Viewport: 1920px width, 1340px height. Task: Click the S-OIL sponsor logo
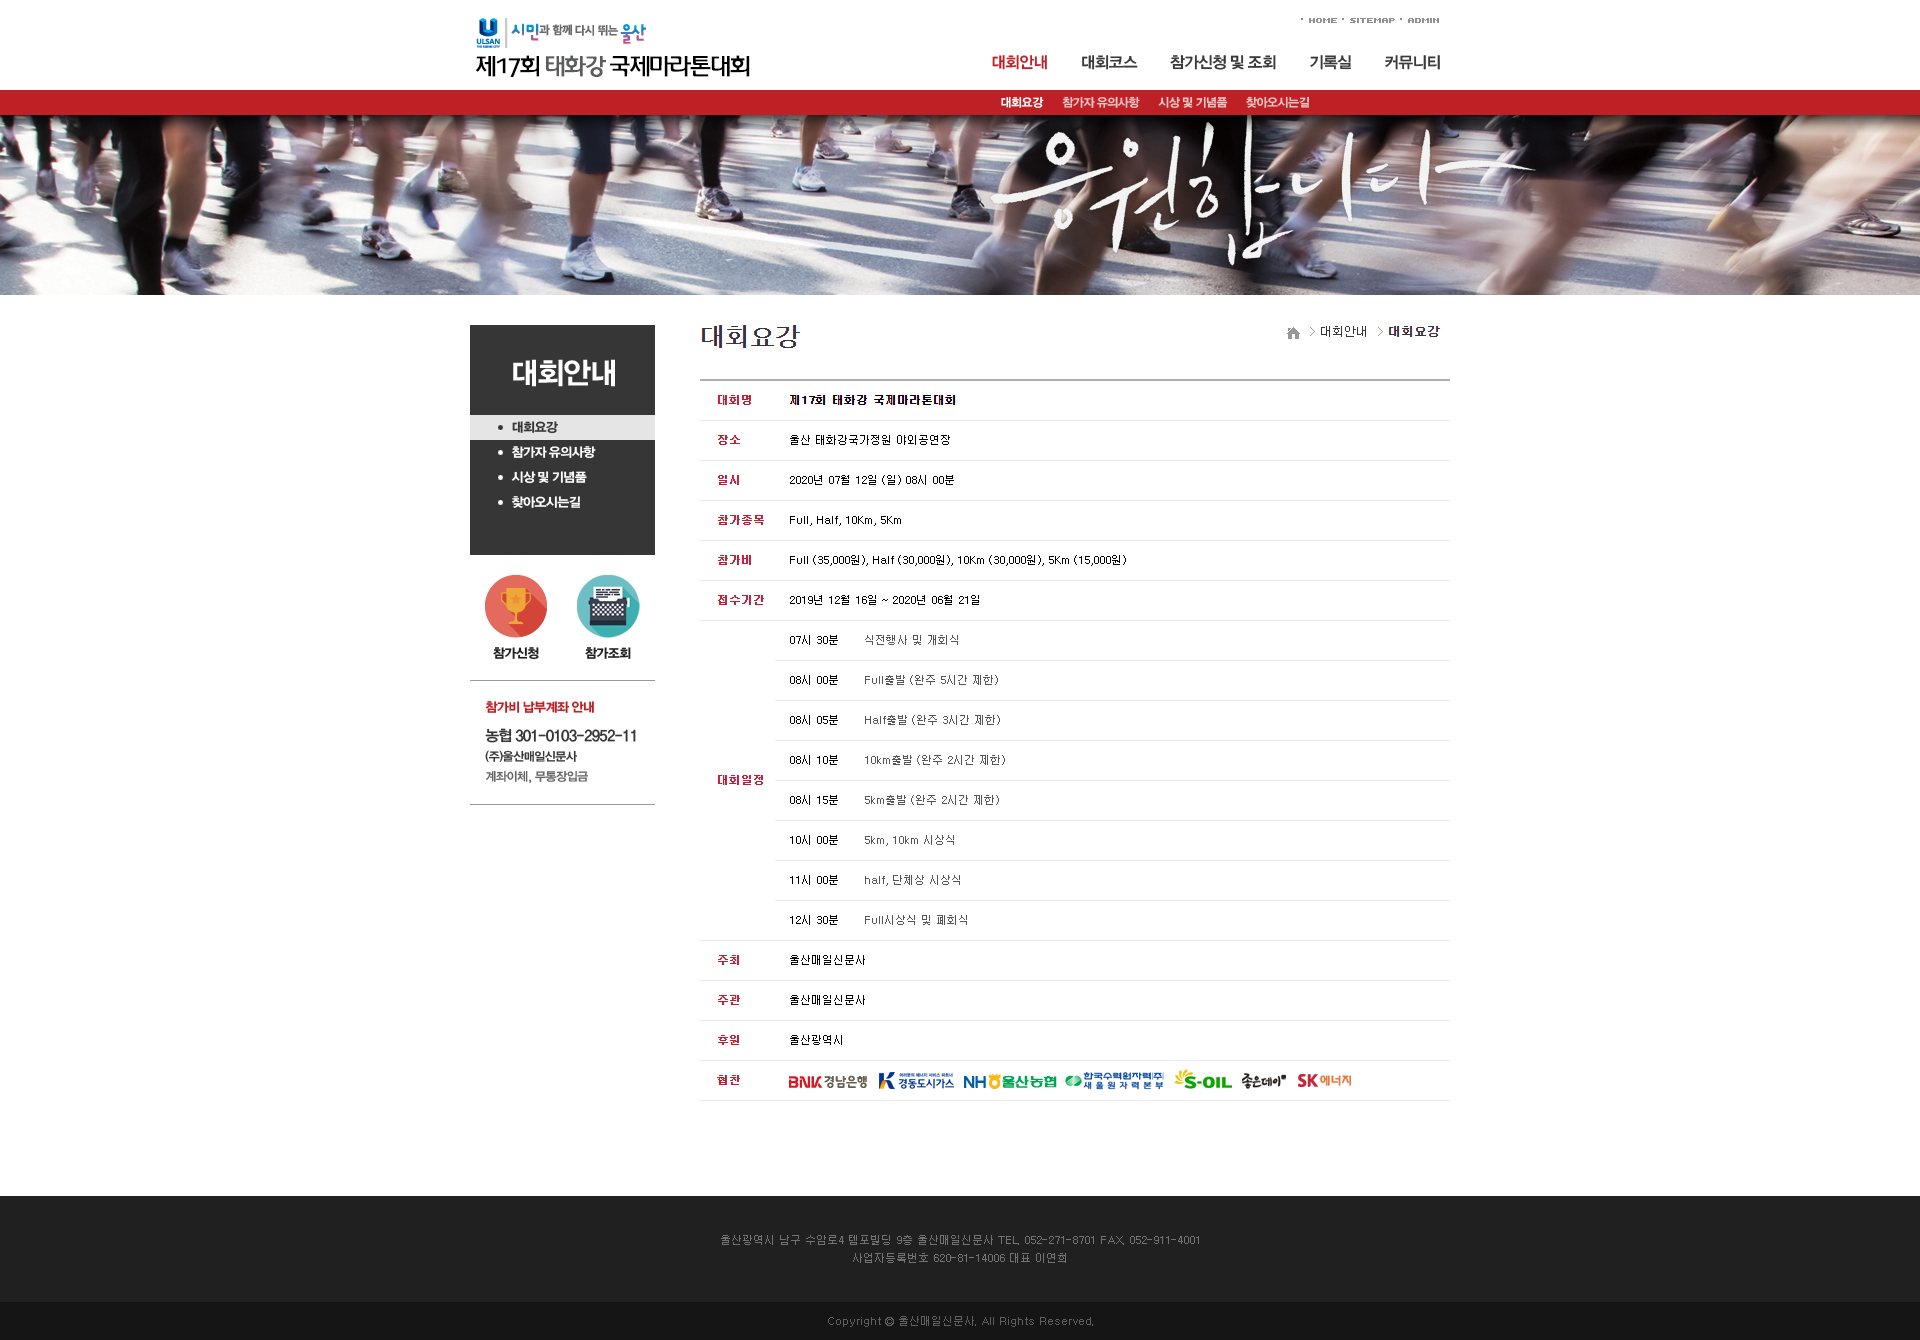(x=1202, y=1081)
